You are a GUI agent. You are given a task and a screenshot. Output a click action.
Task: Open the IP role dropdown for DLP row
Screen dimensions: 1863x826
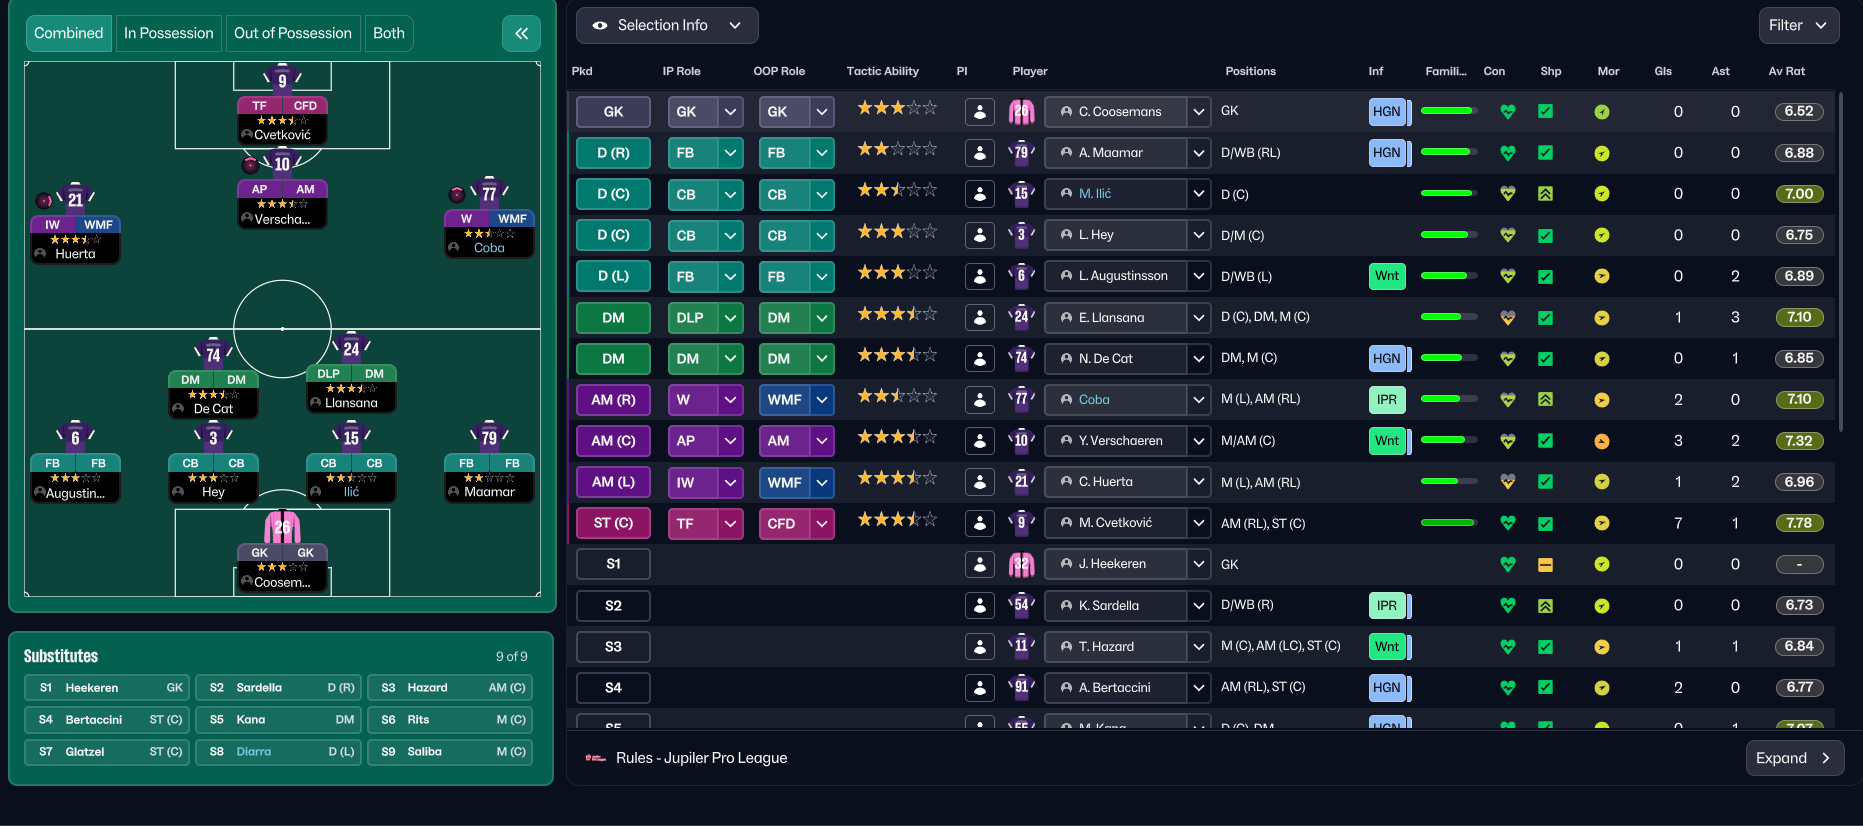(x=731, y=318)
